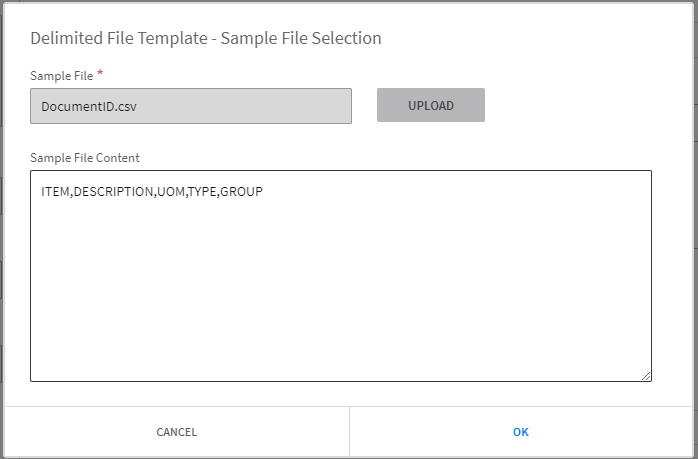Viewport: 698px width, 459px height.
Task: Click the dimmed backdrop left of dialog
Action: [1, 230]
